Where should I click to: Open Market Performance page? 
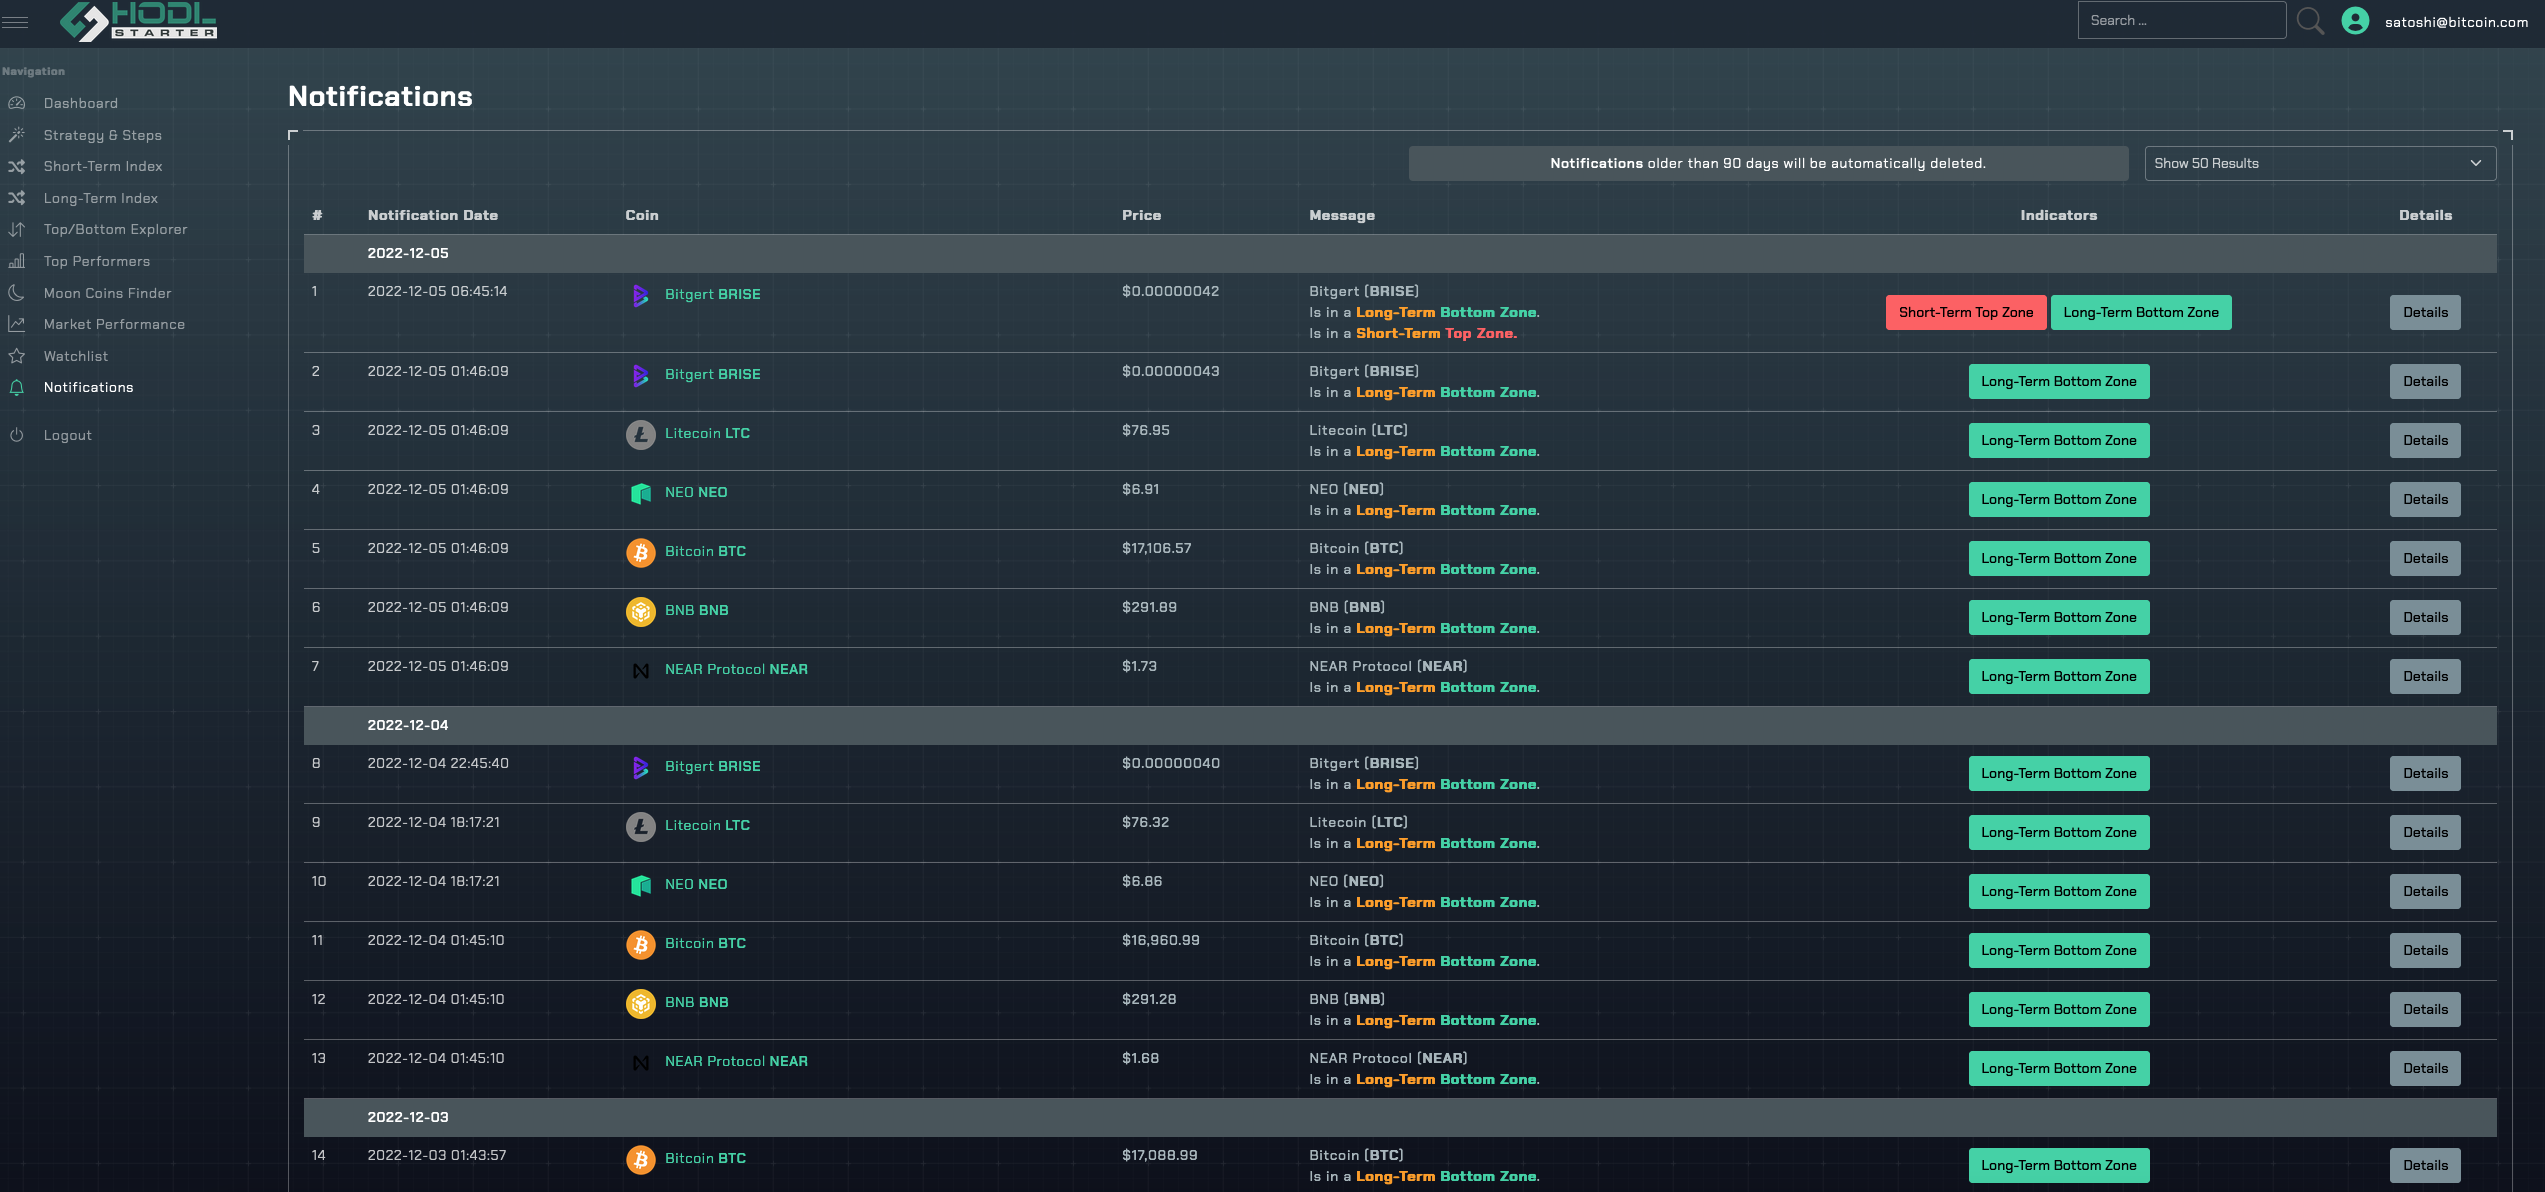[115, 324]
